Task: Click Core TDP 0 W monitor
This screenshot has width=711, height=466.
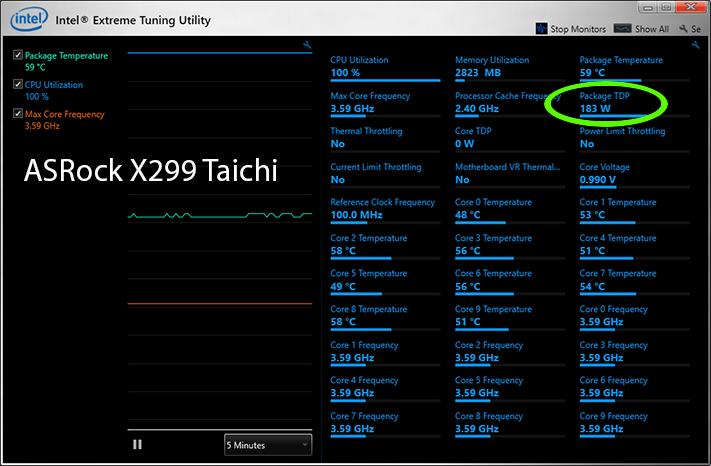Action: [510, 139]
